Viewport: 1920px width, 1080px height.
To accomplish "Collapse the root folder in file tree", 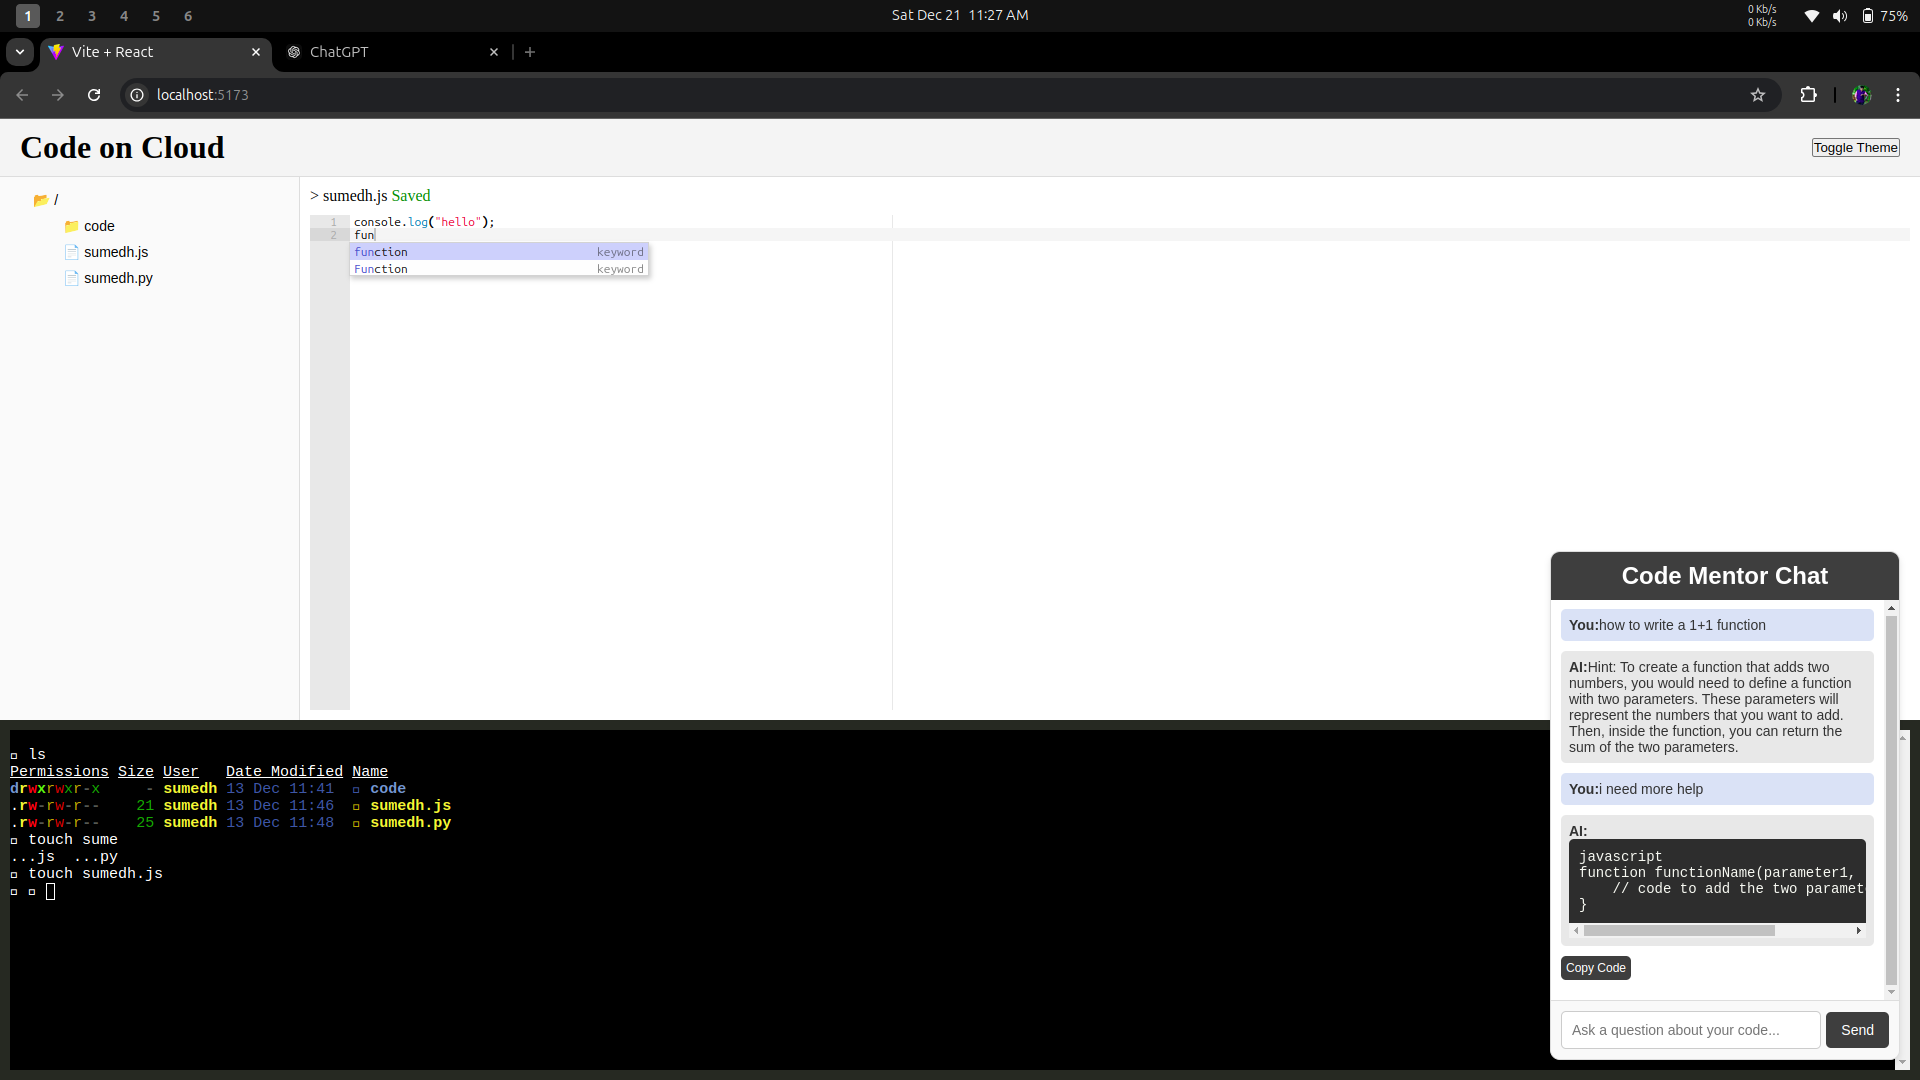I will [42, 200].
